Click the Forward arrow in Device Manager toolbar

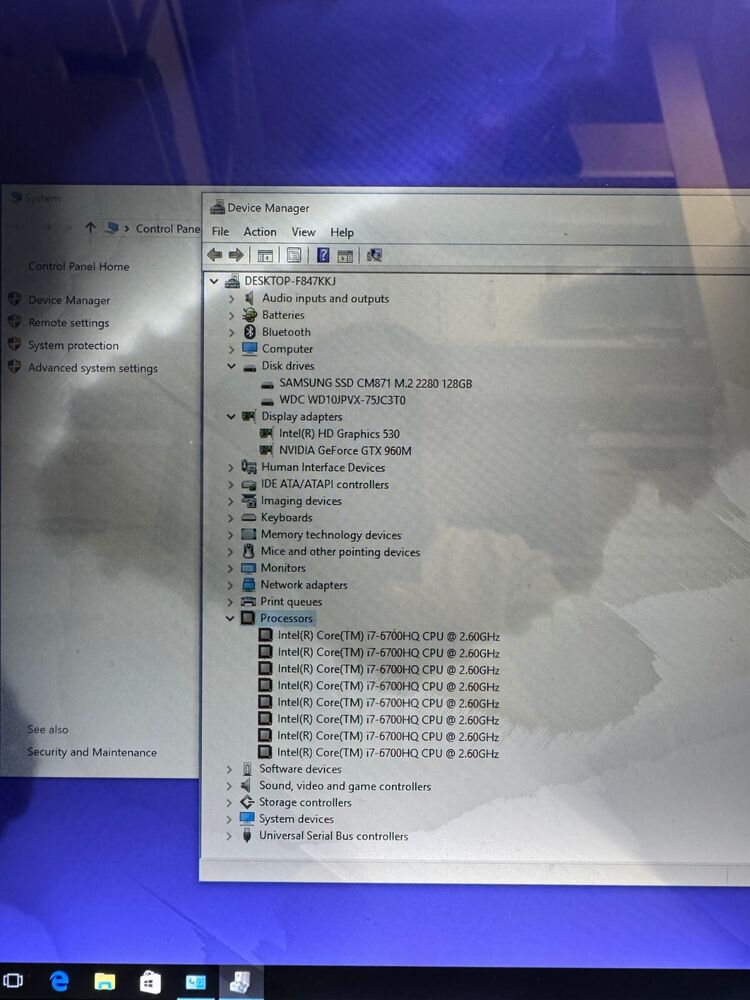point(236,255)
